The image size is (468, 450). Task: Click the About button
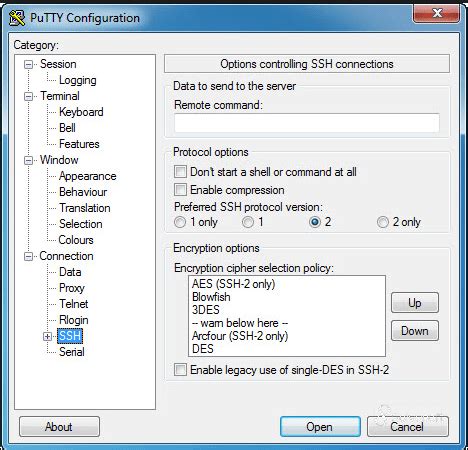tap(59, 427)
